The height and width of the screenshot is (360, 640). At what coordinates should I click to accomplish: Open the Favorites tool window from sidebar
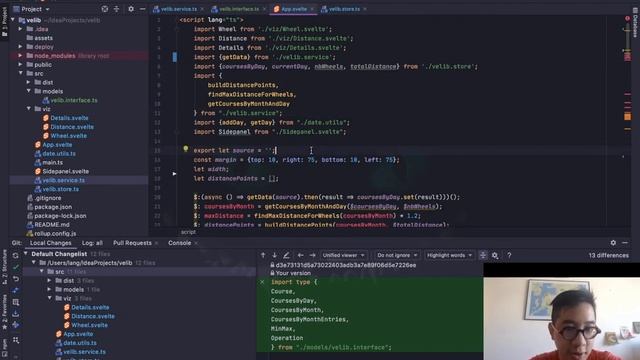point(4,311)
